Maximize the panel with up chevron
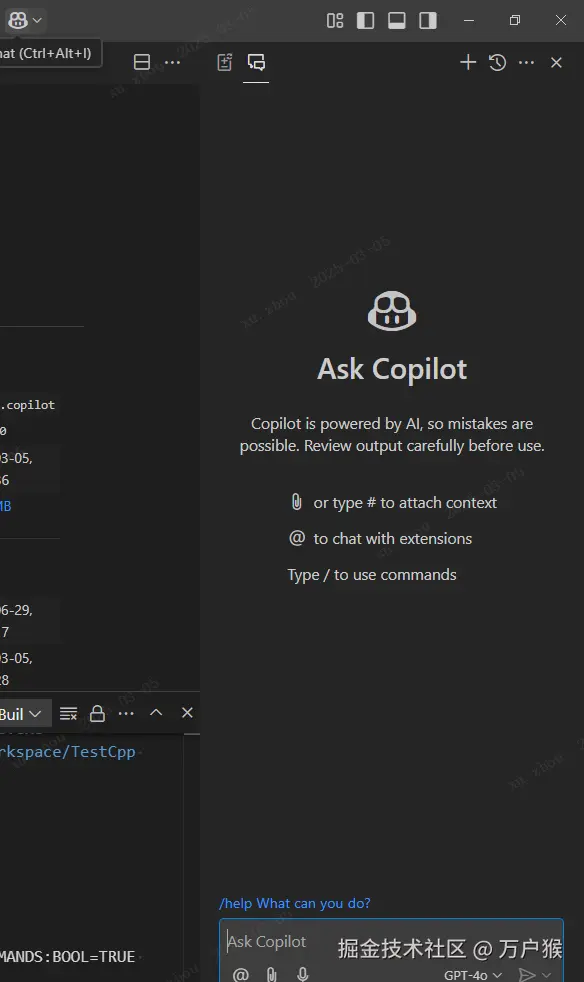 pyautogui.click(x=156, y=713)
